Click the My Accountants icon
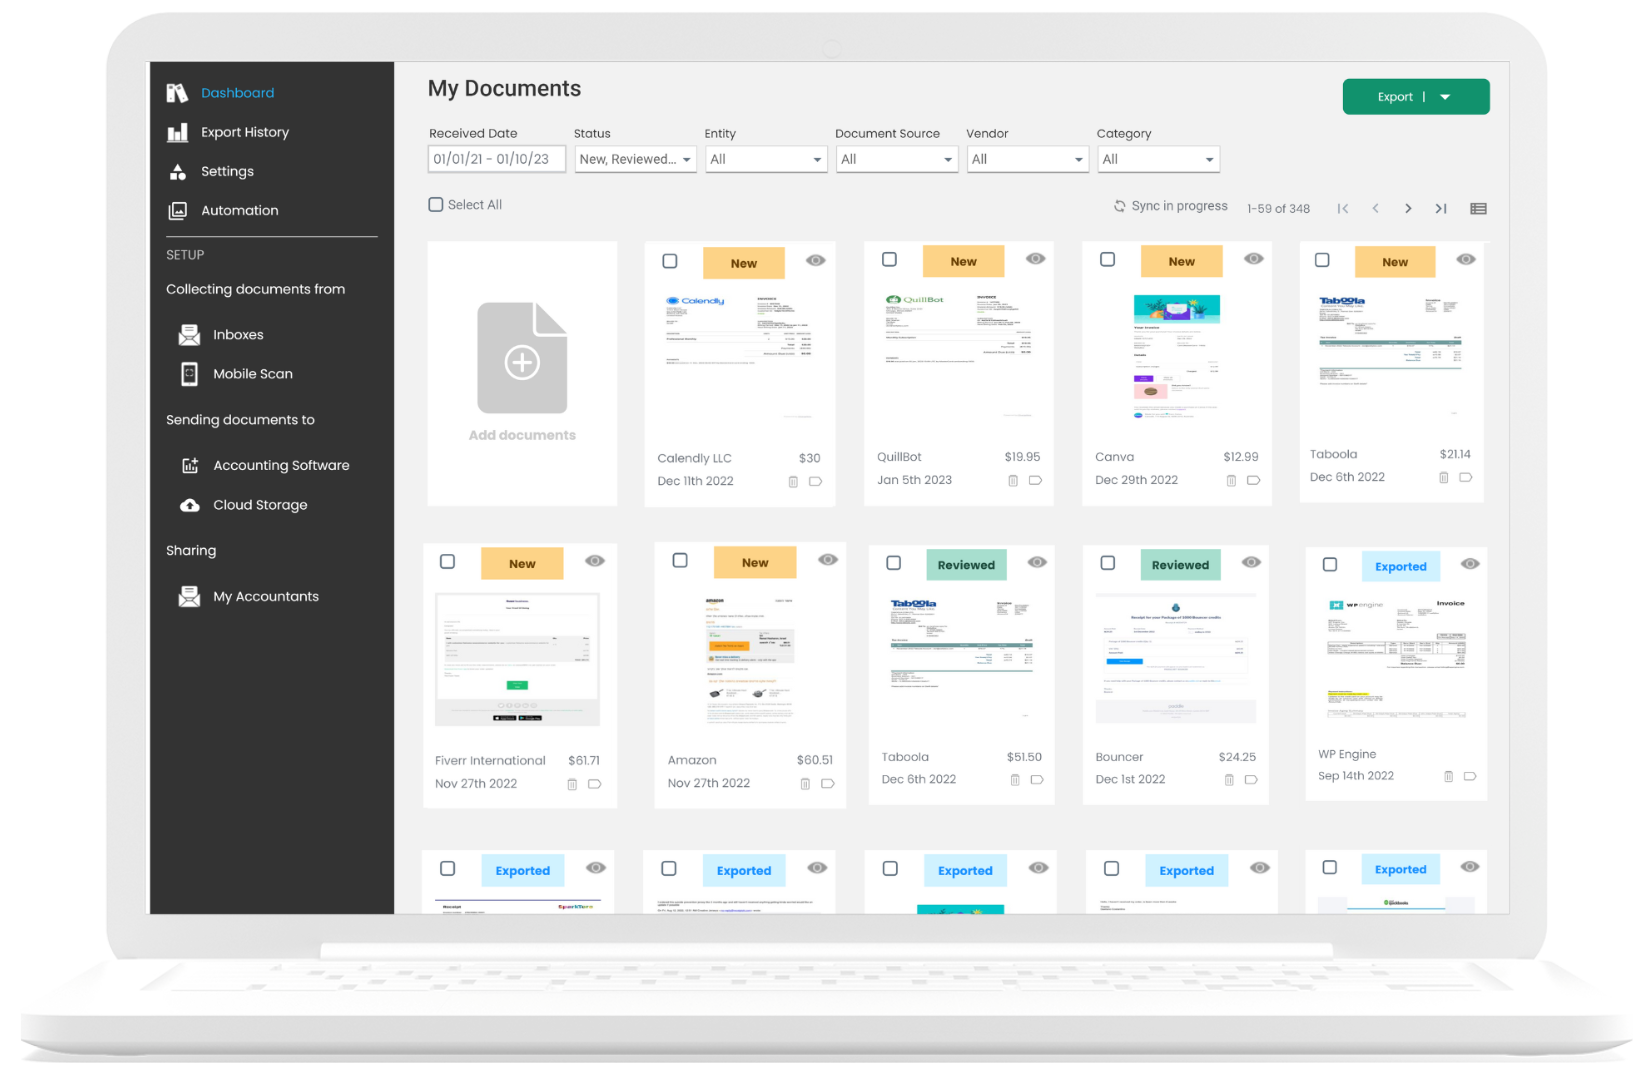Viewport: 1650px width, 1080px height. coord(189,597)
